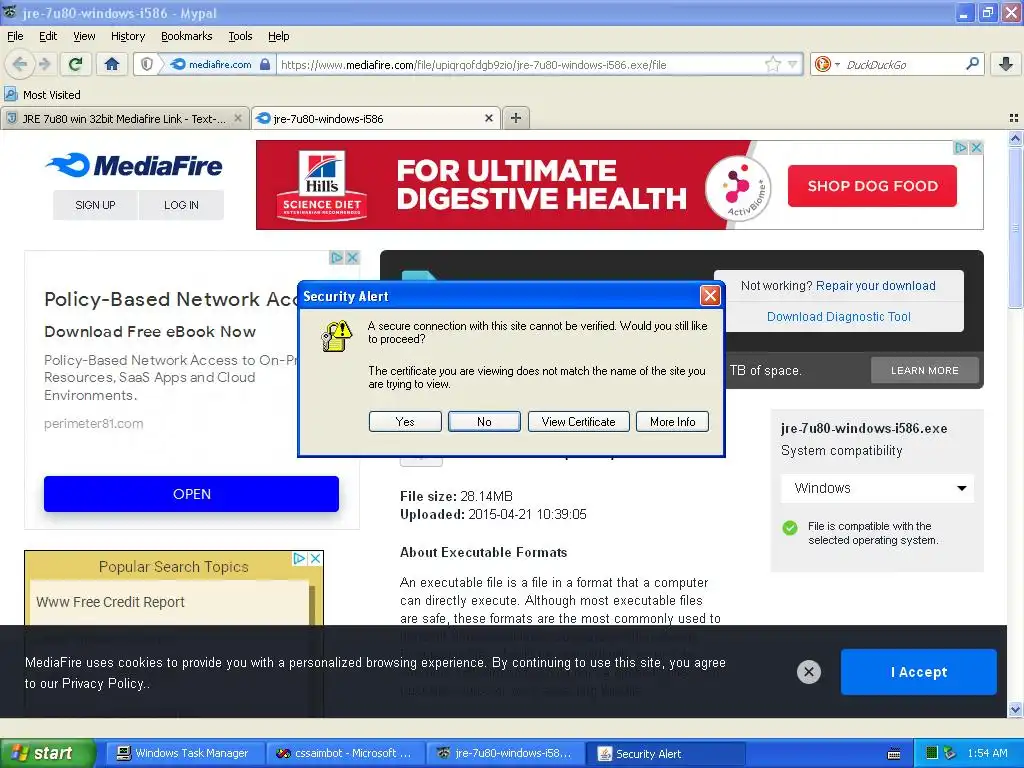This screenshot has width=1024, height=768.
Task: Click the Download Diagnostic Tool link
Action: click(x=839, y=317)
